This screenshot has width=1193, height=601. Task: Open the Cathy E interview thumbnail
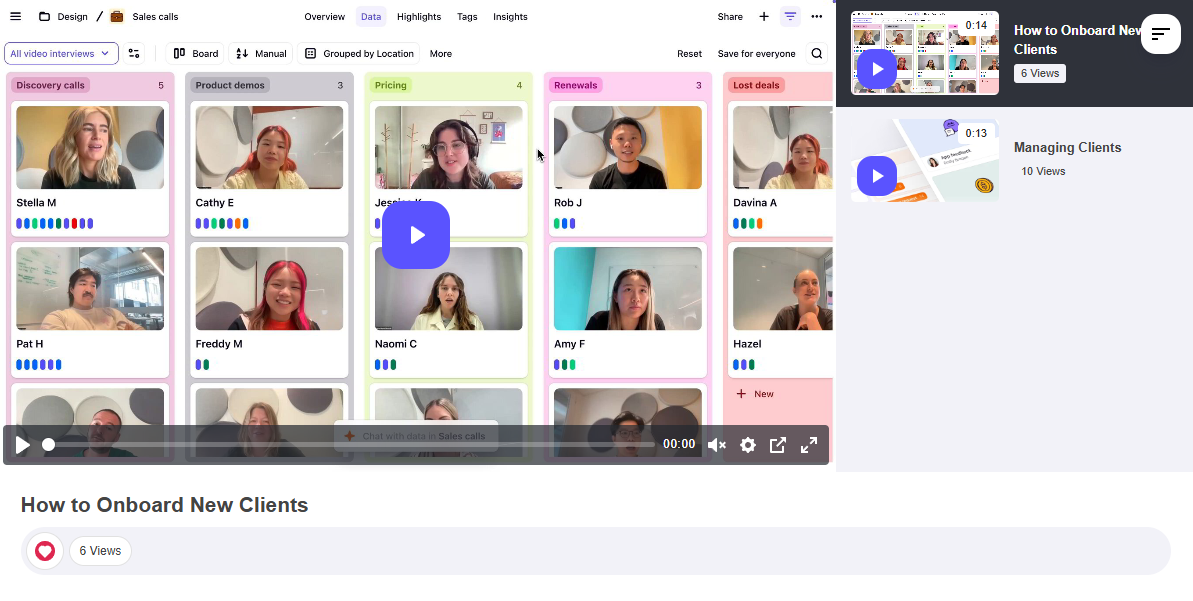(x=269, y=148)
